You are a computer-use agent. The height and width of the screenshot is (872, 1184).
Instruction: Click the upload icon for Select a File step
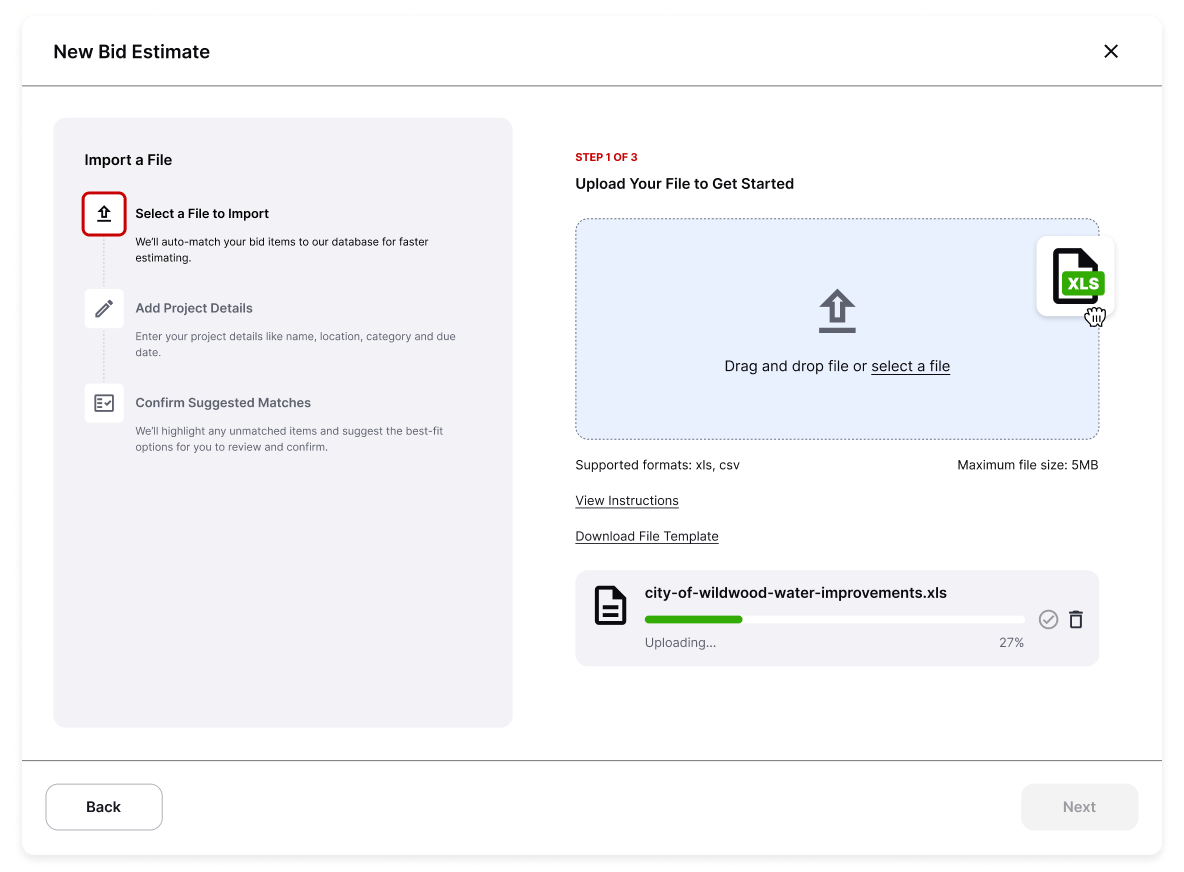coord(104,214)
